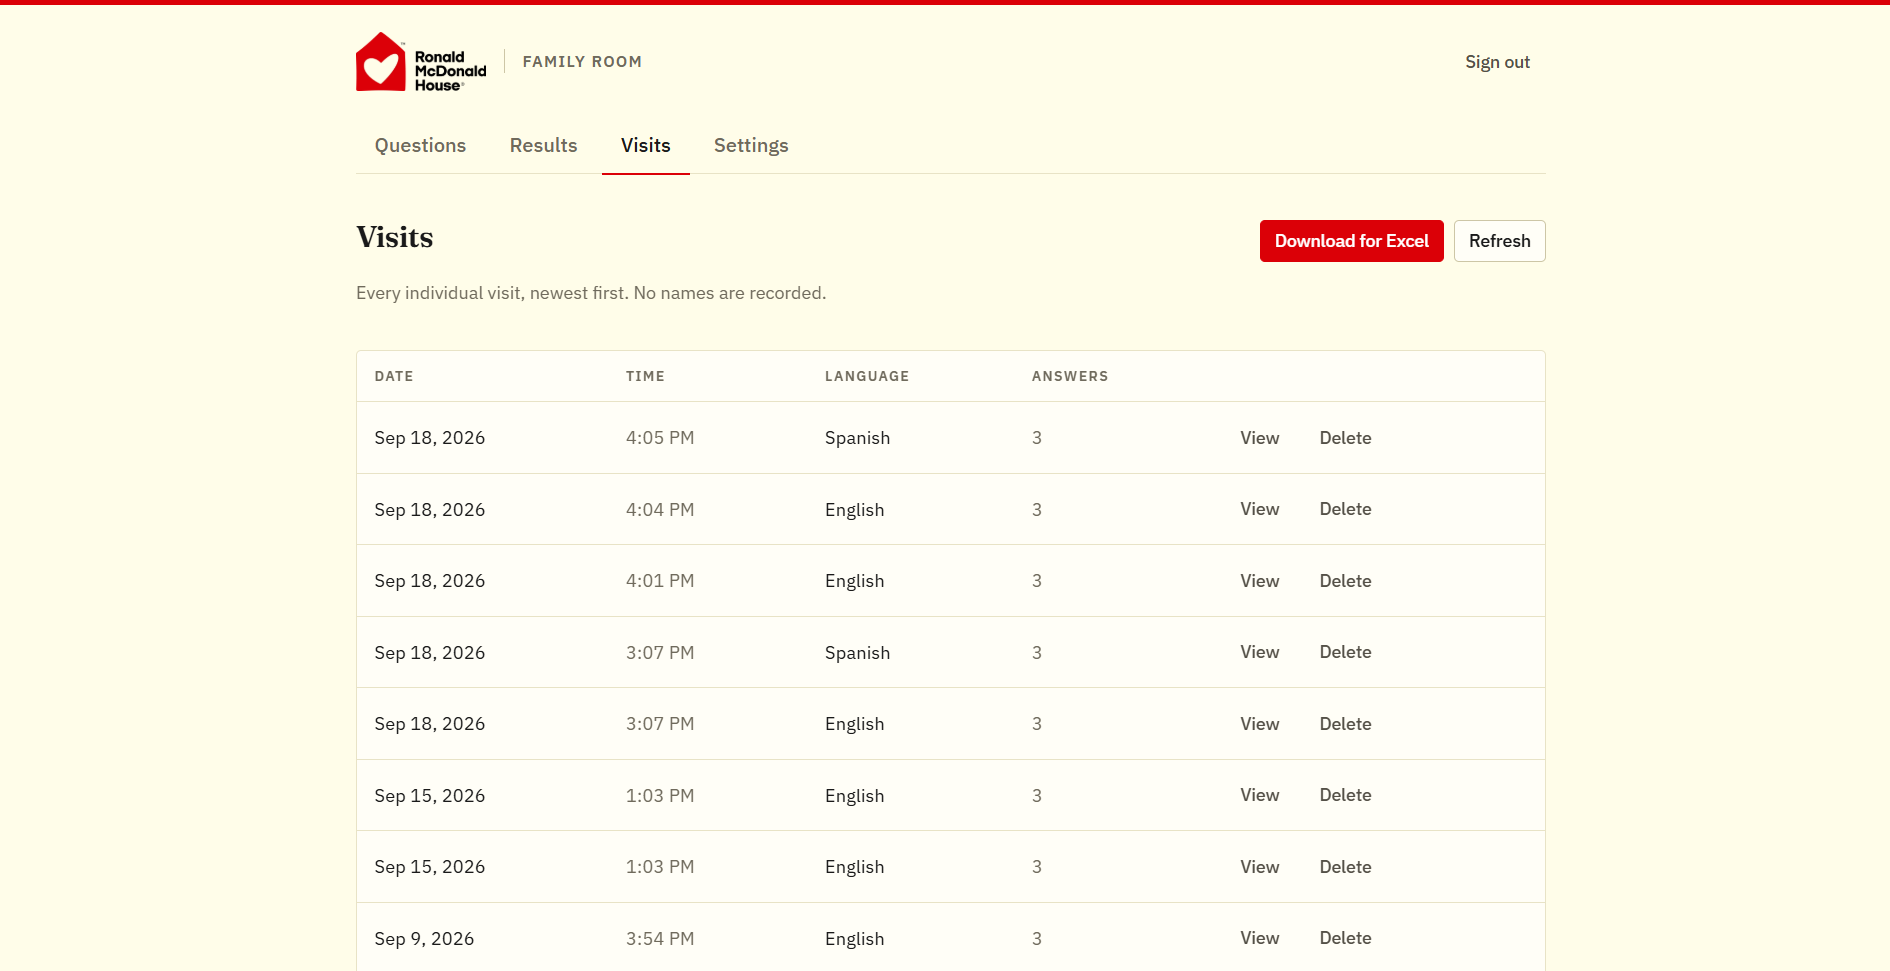The width and height of the screenshot is (1890, 971).
Task: Click the LANGUAGE column header
Action: pyautogui.click(x=867, y=376)
